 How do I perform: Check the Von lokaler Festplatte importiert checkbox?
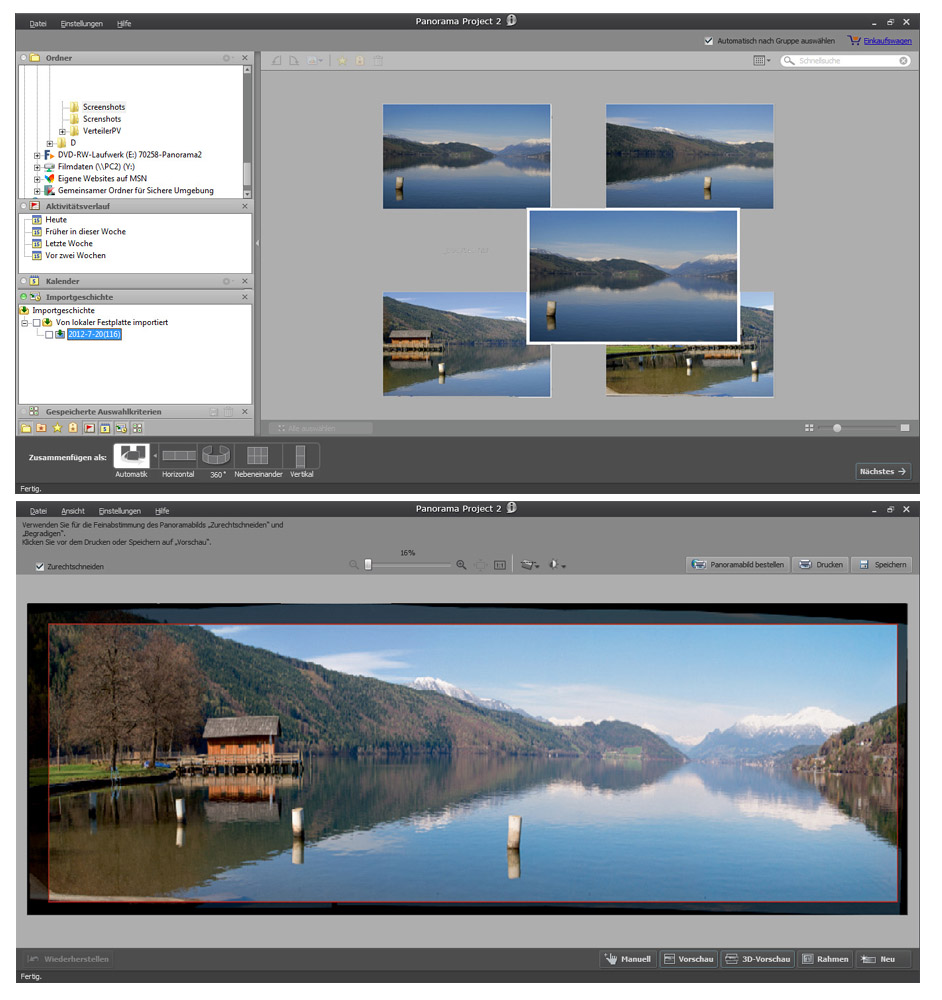[36, 323]
